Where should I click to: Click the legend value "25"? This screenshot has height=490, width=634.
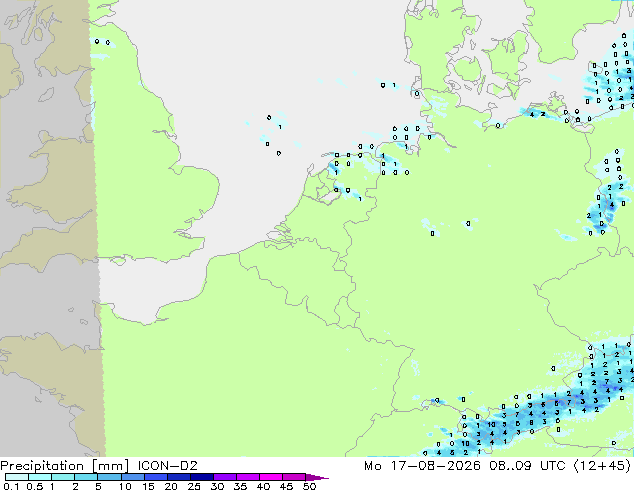(x=194, y=486)
